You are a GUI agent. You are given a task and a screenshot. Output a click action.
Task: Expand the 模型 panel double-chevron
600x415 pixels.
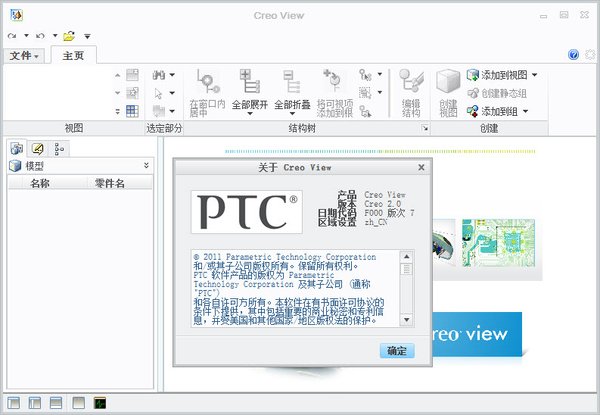pyautogui.click(x=146, y=165)
